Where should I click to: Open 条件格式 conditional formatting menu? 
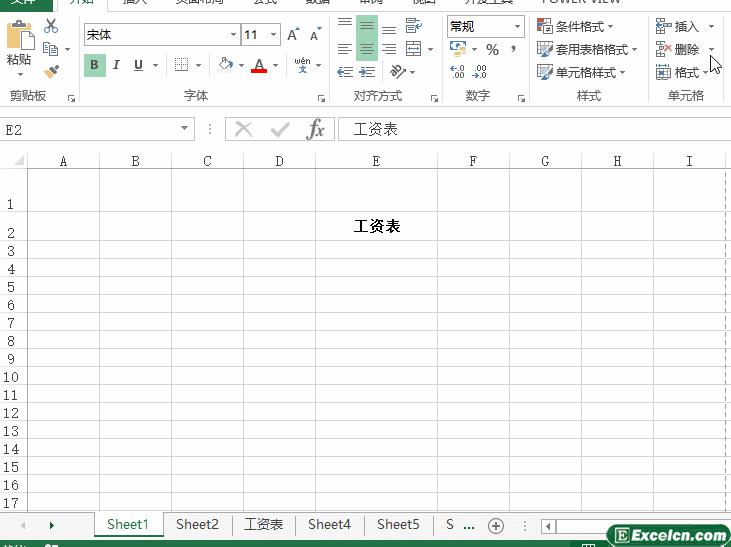[575, 27]
